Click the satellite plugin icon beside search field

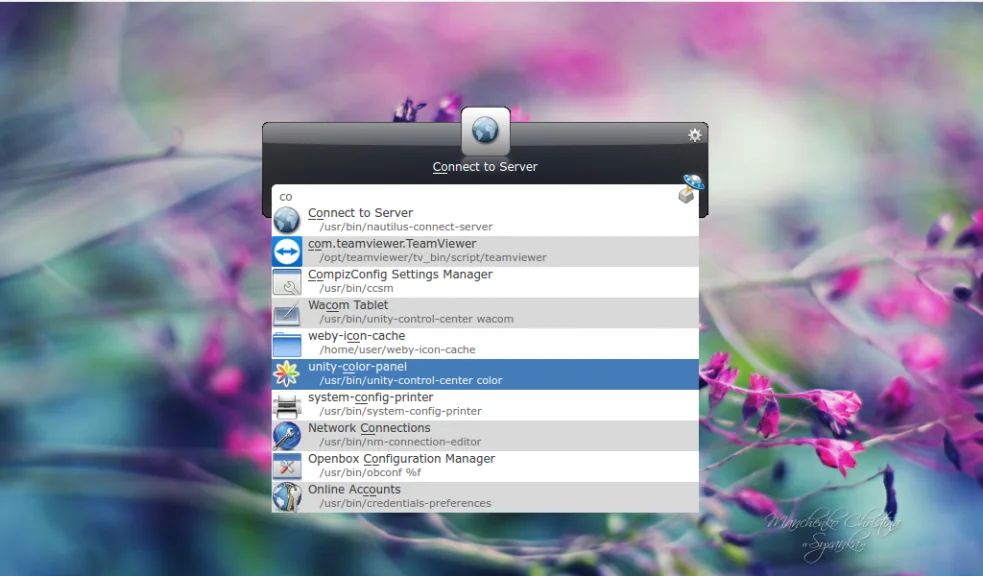pyautogui.click(x=691, y=189)
